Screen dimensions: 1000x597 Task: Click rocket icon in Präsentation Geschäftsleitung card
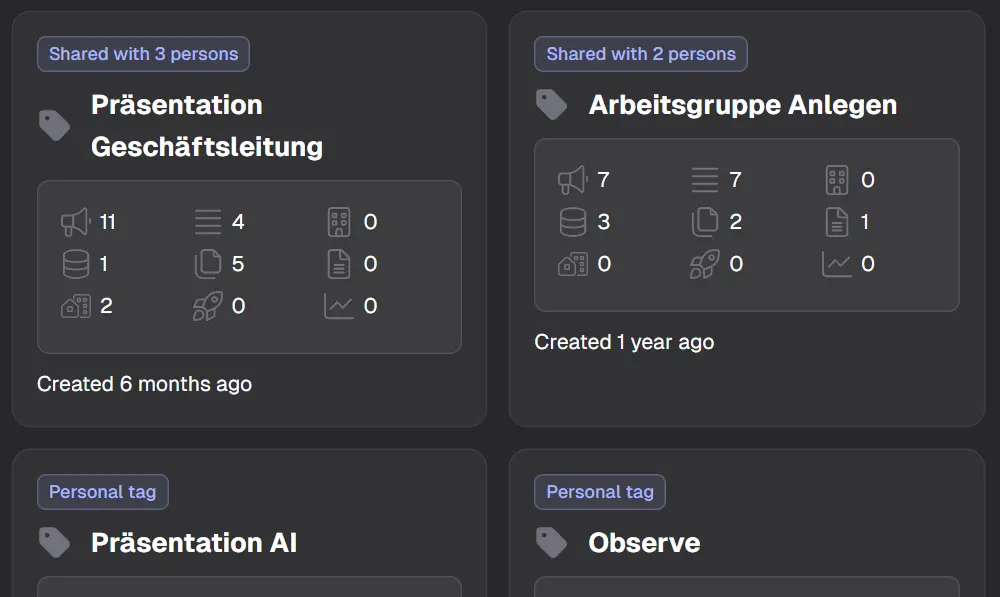pos(207,306)
